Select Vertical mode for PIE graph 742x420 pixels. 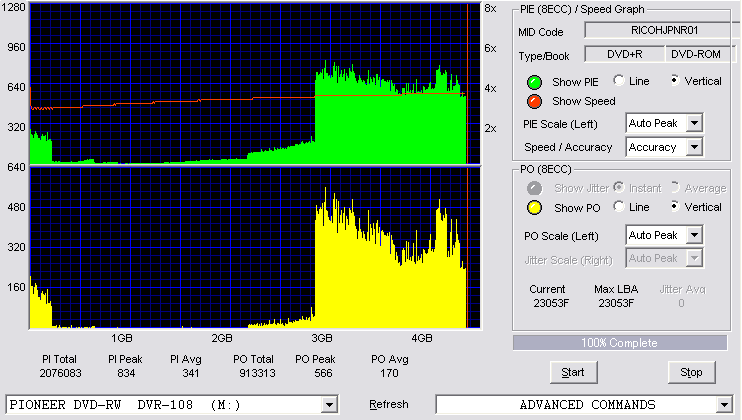pyautogui.click(x=675, y=80)
